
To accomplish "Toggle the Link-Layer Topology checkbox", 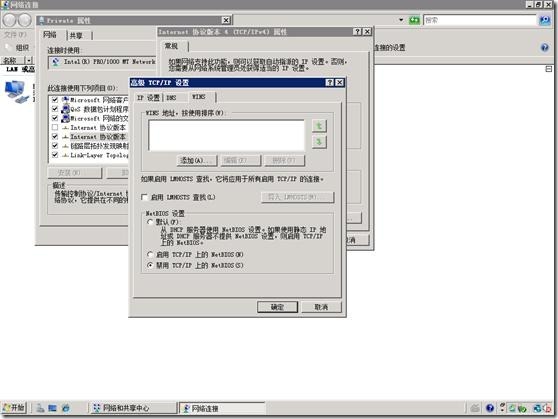I will tap(55, 155).
